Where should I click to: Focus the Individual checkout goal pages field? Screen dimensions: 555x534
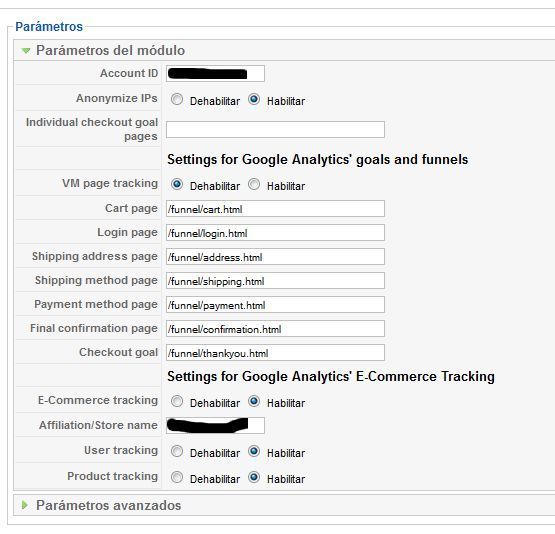[x=275, y=130]
